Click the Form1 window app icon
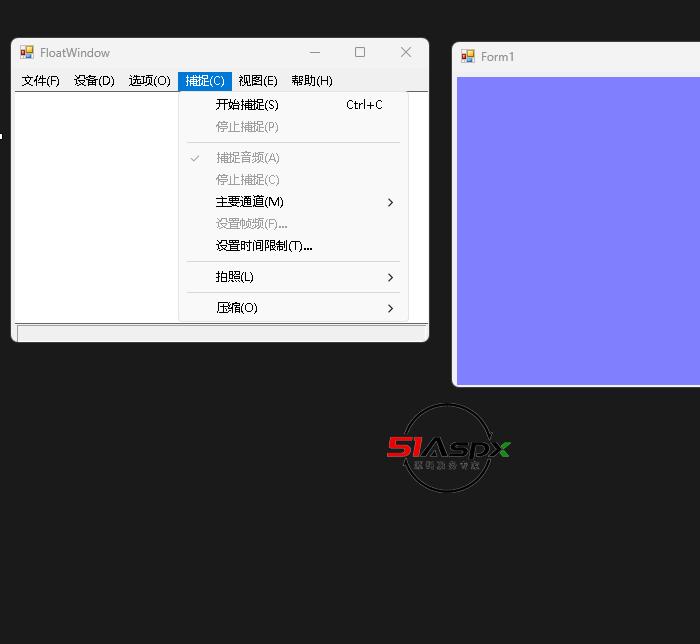Image resolution: width=700 pixels, height=644 pixels. [468, 56]
